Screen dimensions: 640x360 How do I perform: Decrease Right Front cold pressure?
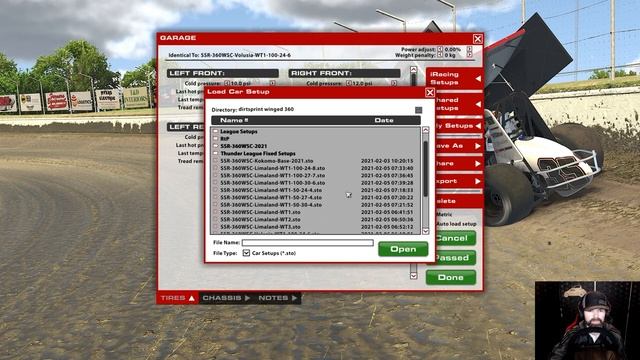point(349,83)
